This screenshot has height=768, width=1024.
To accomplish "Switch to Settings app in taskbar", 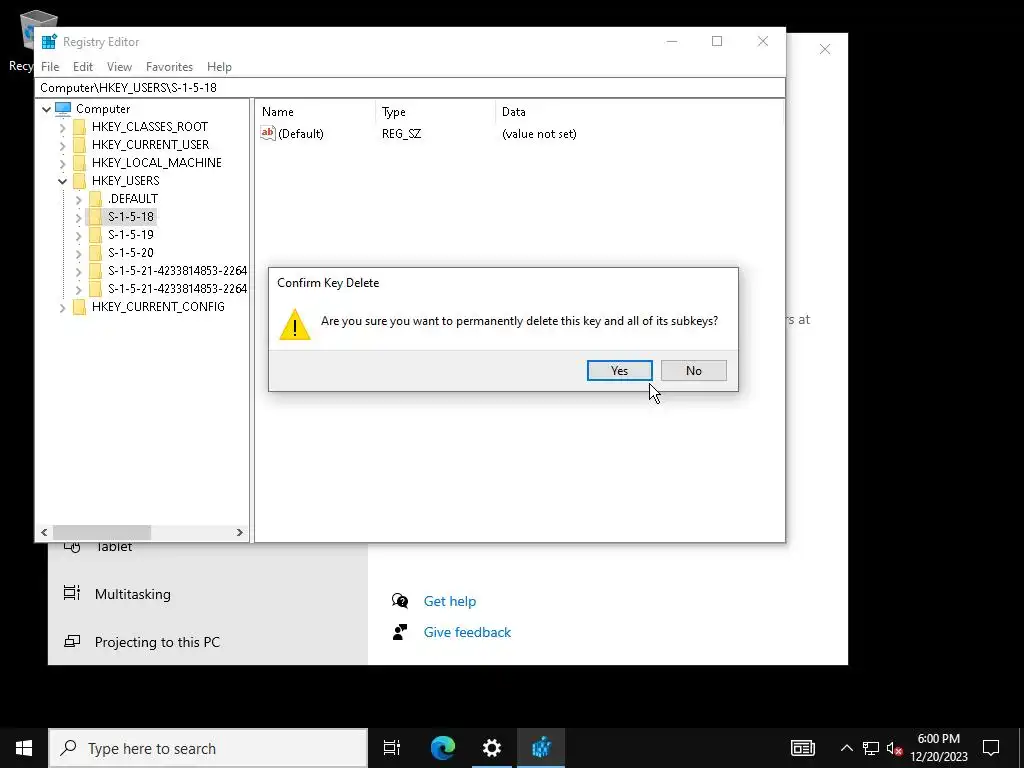I will pos(492,748).
